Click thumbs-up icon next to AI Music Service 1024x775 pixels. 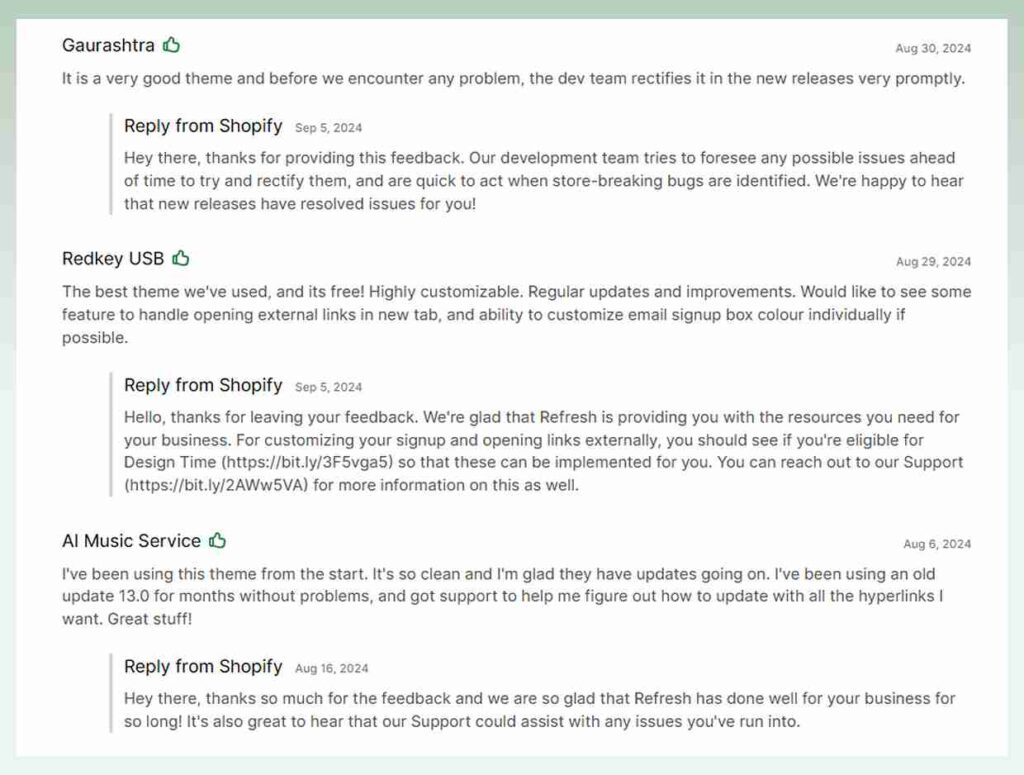point(218,541)
